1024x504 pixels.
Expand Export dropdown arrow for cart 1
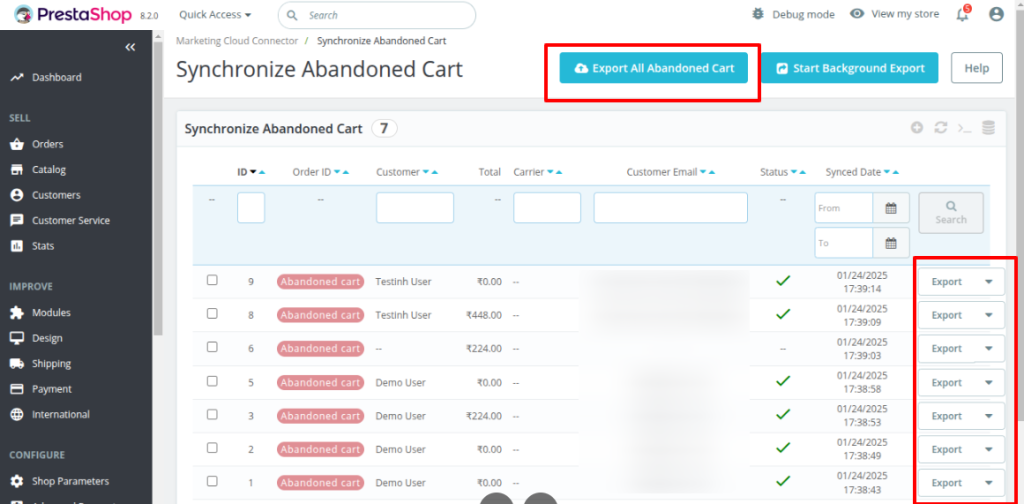click(989, 482)
